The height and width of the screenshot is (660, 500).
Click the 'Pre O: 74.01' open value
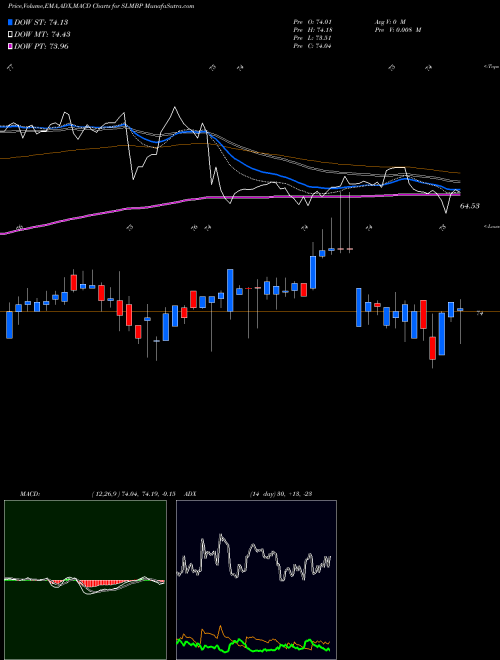pos(312,21)
